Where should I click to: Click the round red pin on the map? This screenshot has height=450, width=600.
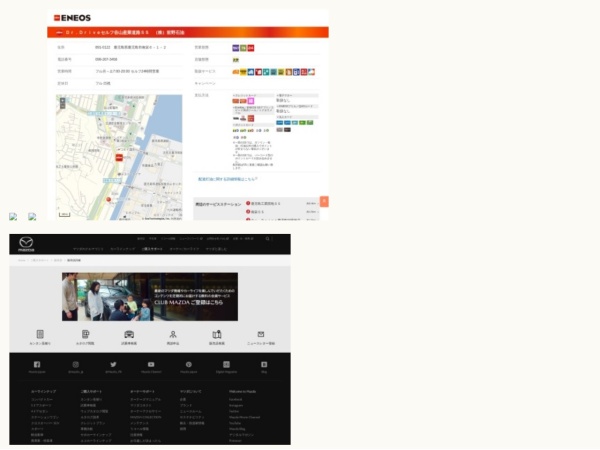coord(109,199)
